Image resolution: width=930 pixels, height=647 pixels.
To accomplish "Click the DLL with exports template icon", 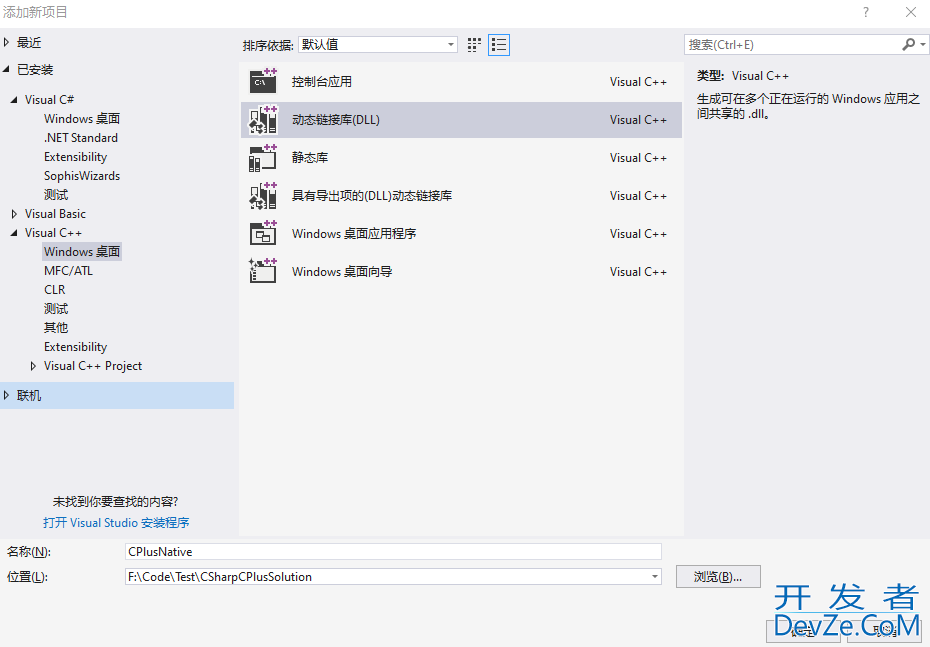I will click(x=263, y=196).
